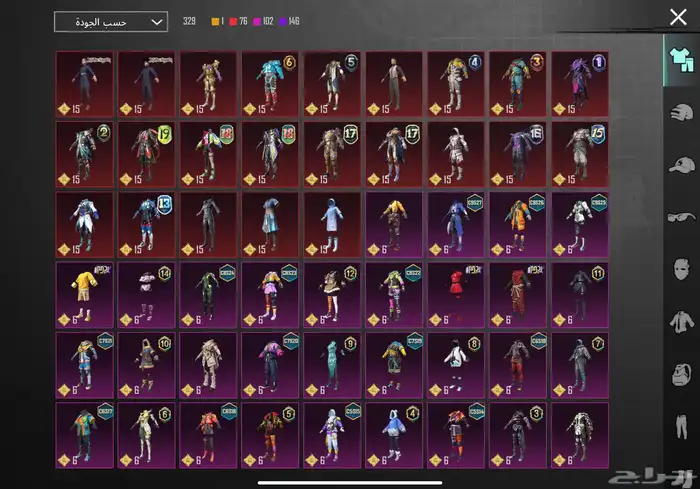Viewport: 700px width, 489px height.
Task: Select the golden armor outfit in first row
Action: [208, 85]
